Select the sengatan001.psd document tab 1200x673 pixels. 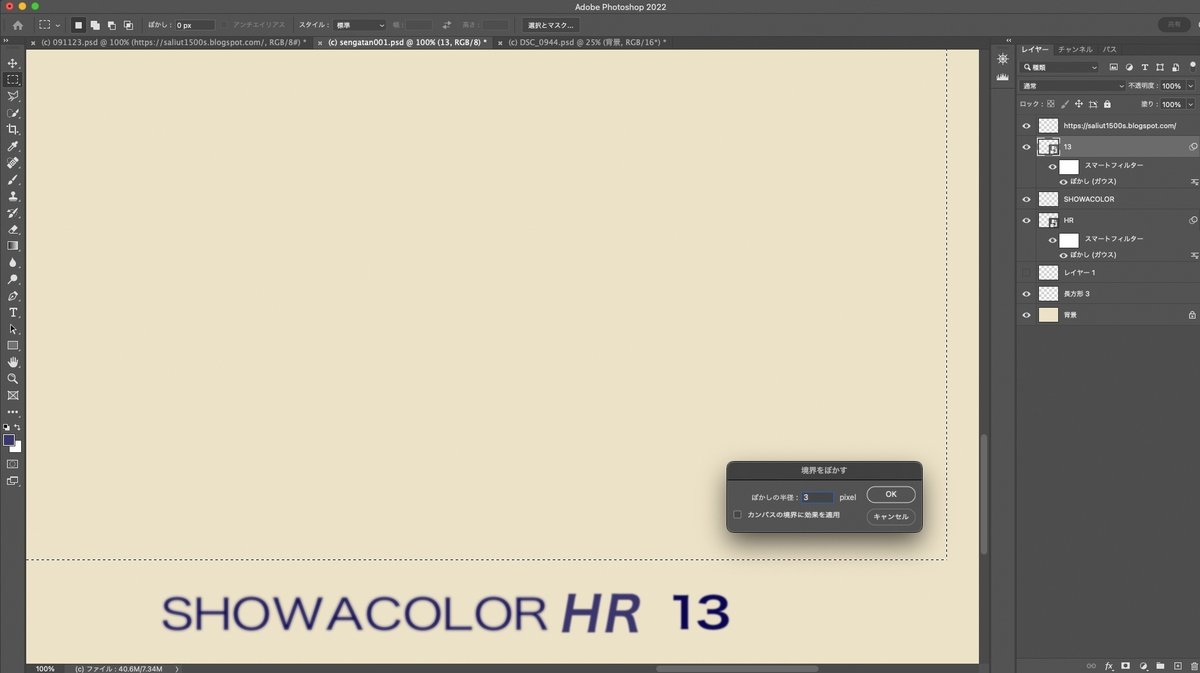pos(402,43)
